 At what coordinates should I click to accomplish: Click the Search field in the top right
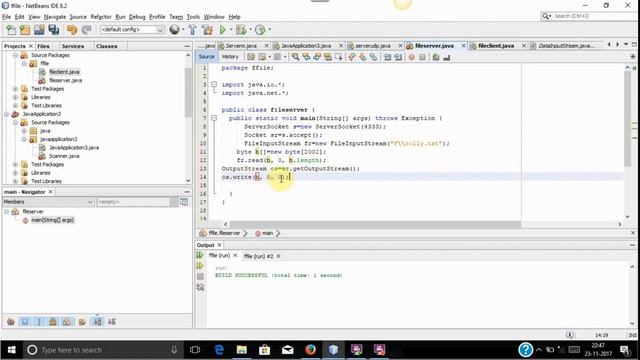tap(593, 16)
